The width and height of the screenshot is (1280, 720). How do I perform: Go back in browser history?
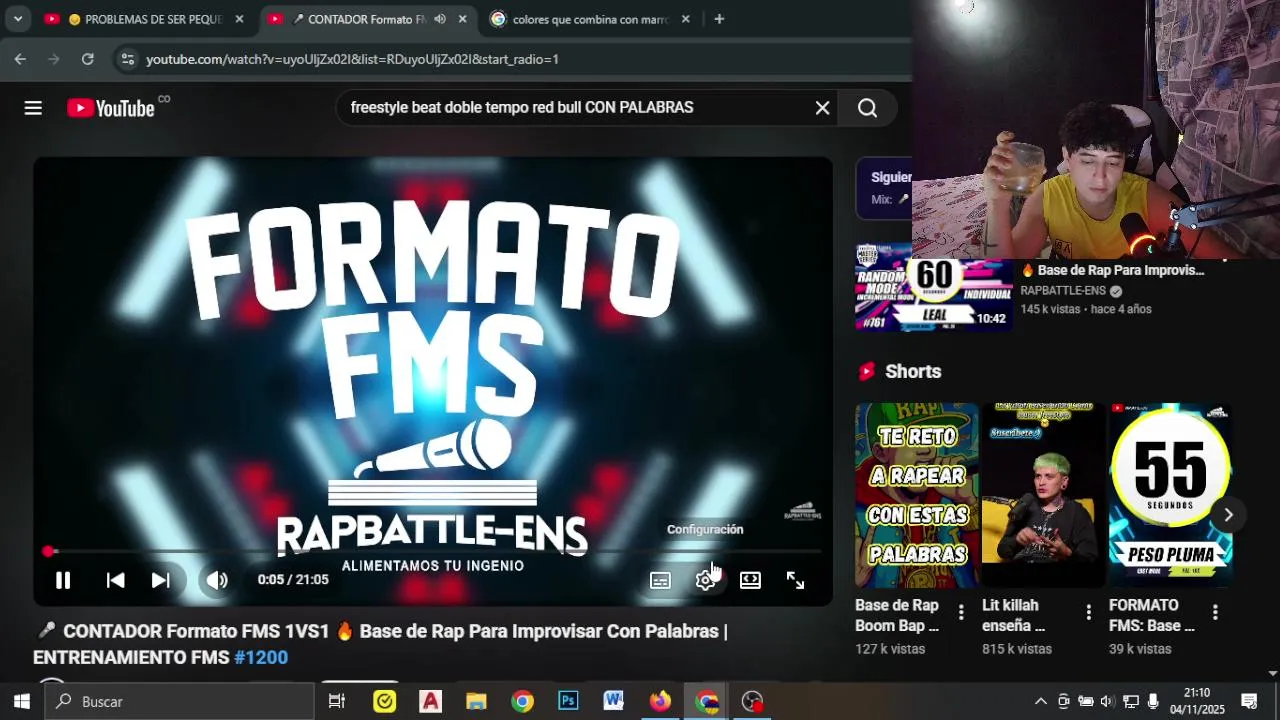tap(20, 59)
